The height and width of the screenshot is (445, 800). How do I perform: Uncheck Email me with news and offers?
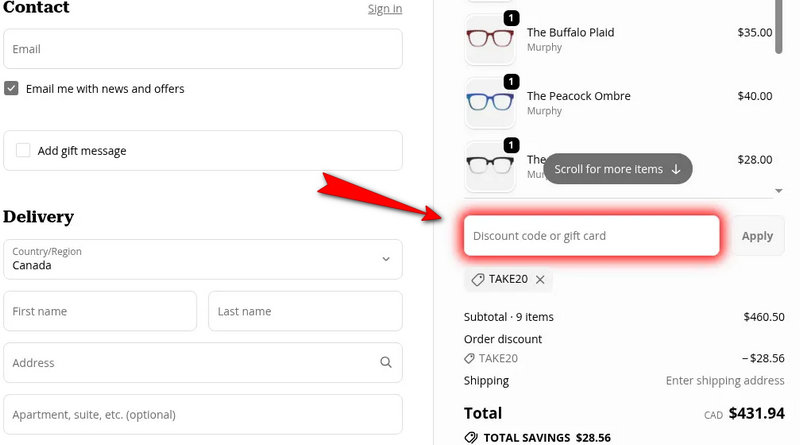coord(11,88)
